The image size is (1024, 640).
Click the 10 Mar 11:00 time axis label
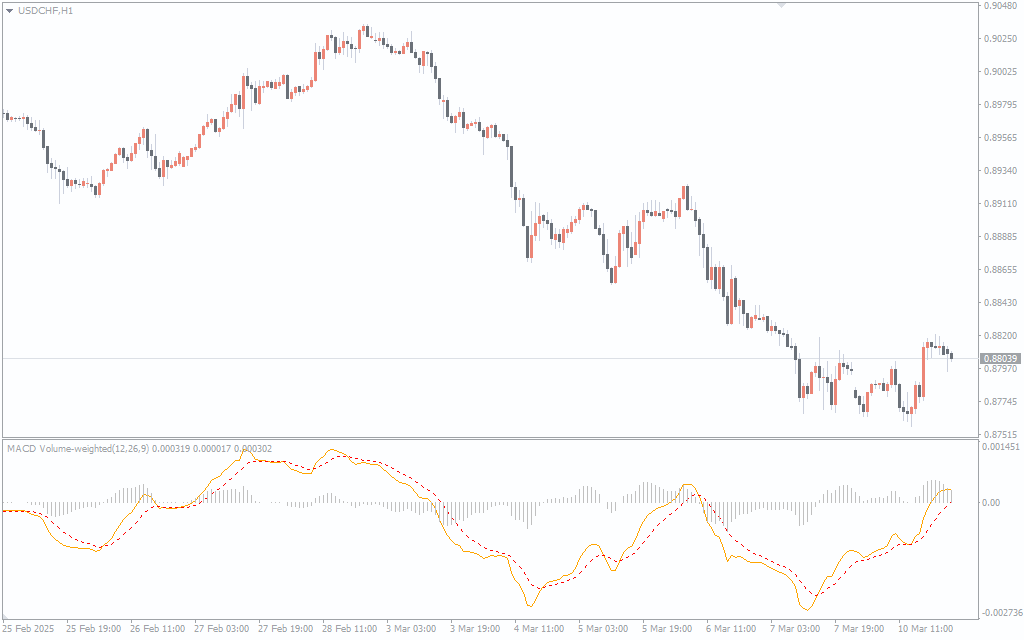[928, 629]
